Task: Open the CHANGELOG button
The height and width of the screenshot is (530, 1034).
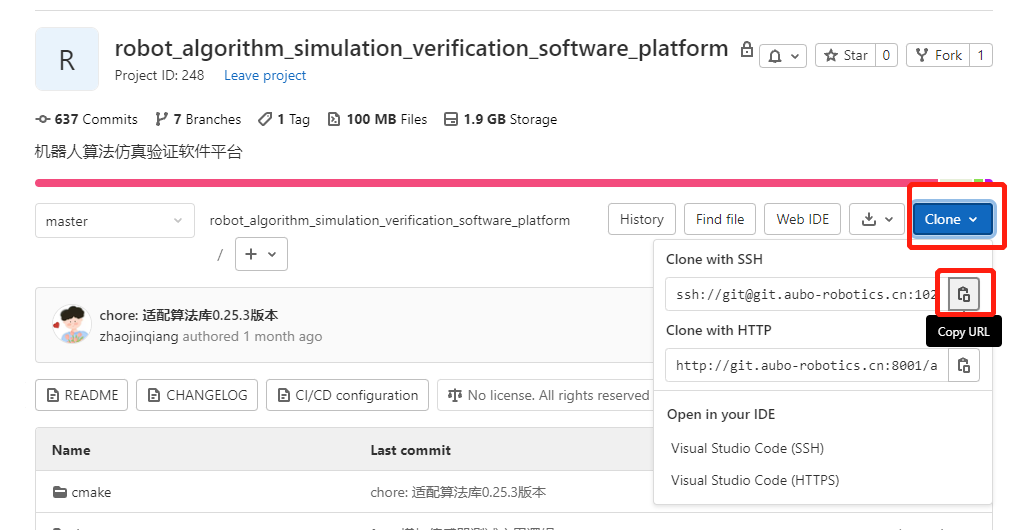Action: tap(197, 395)
